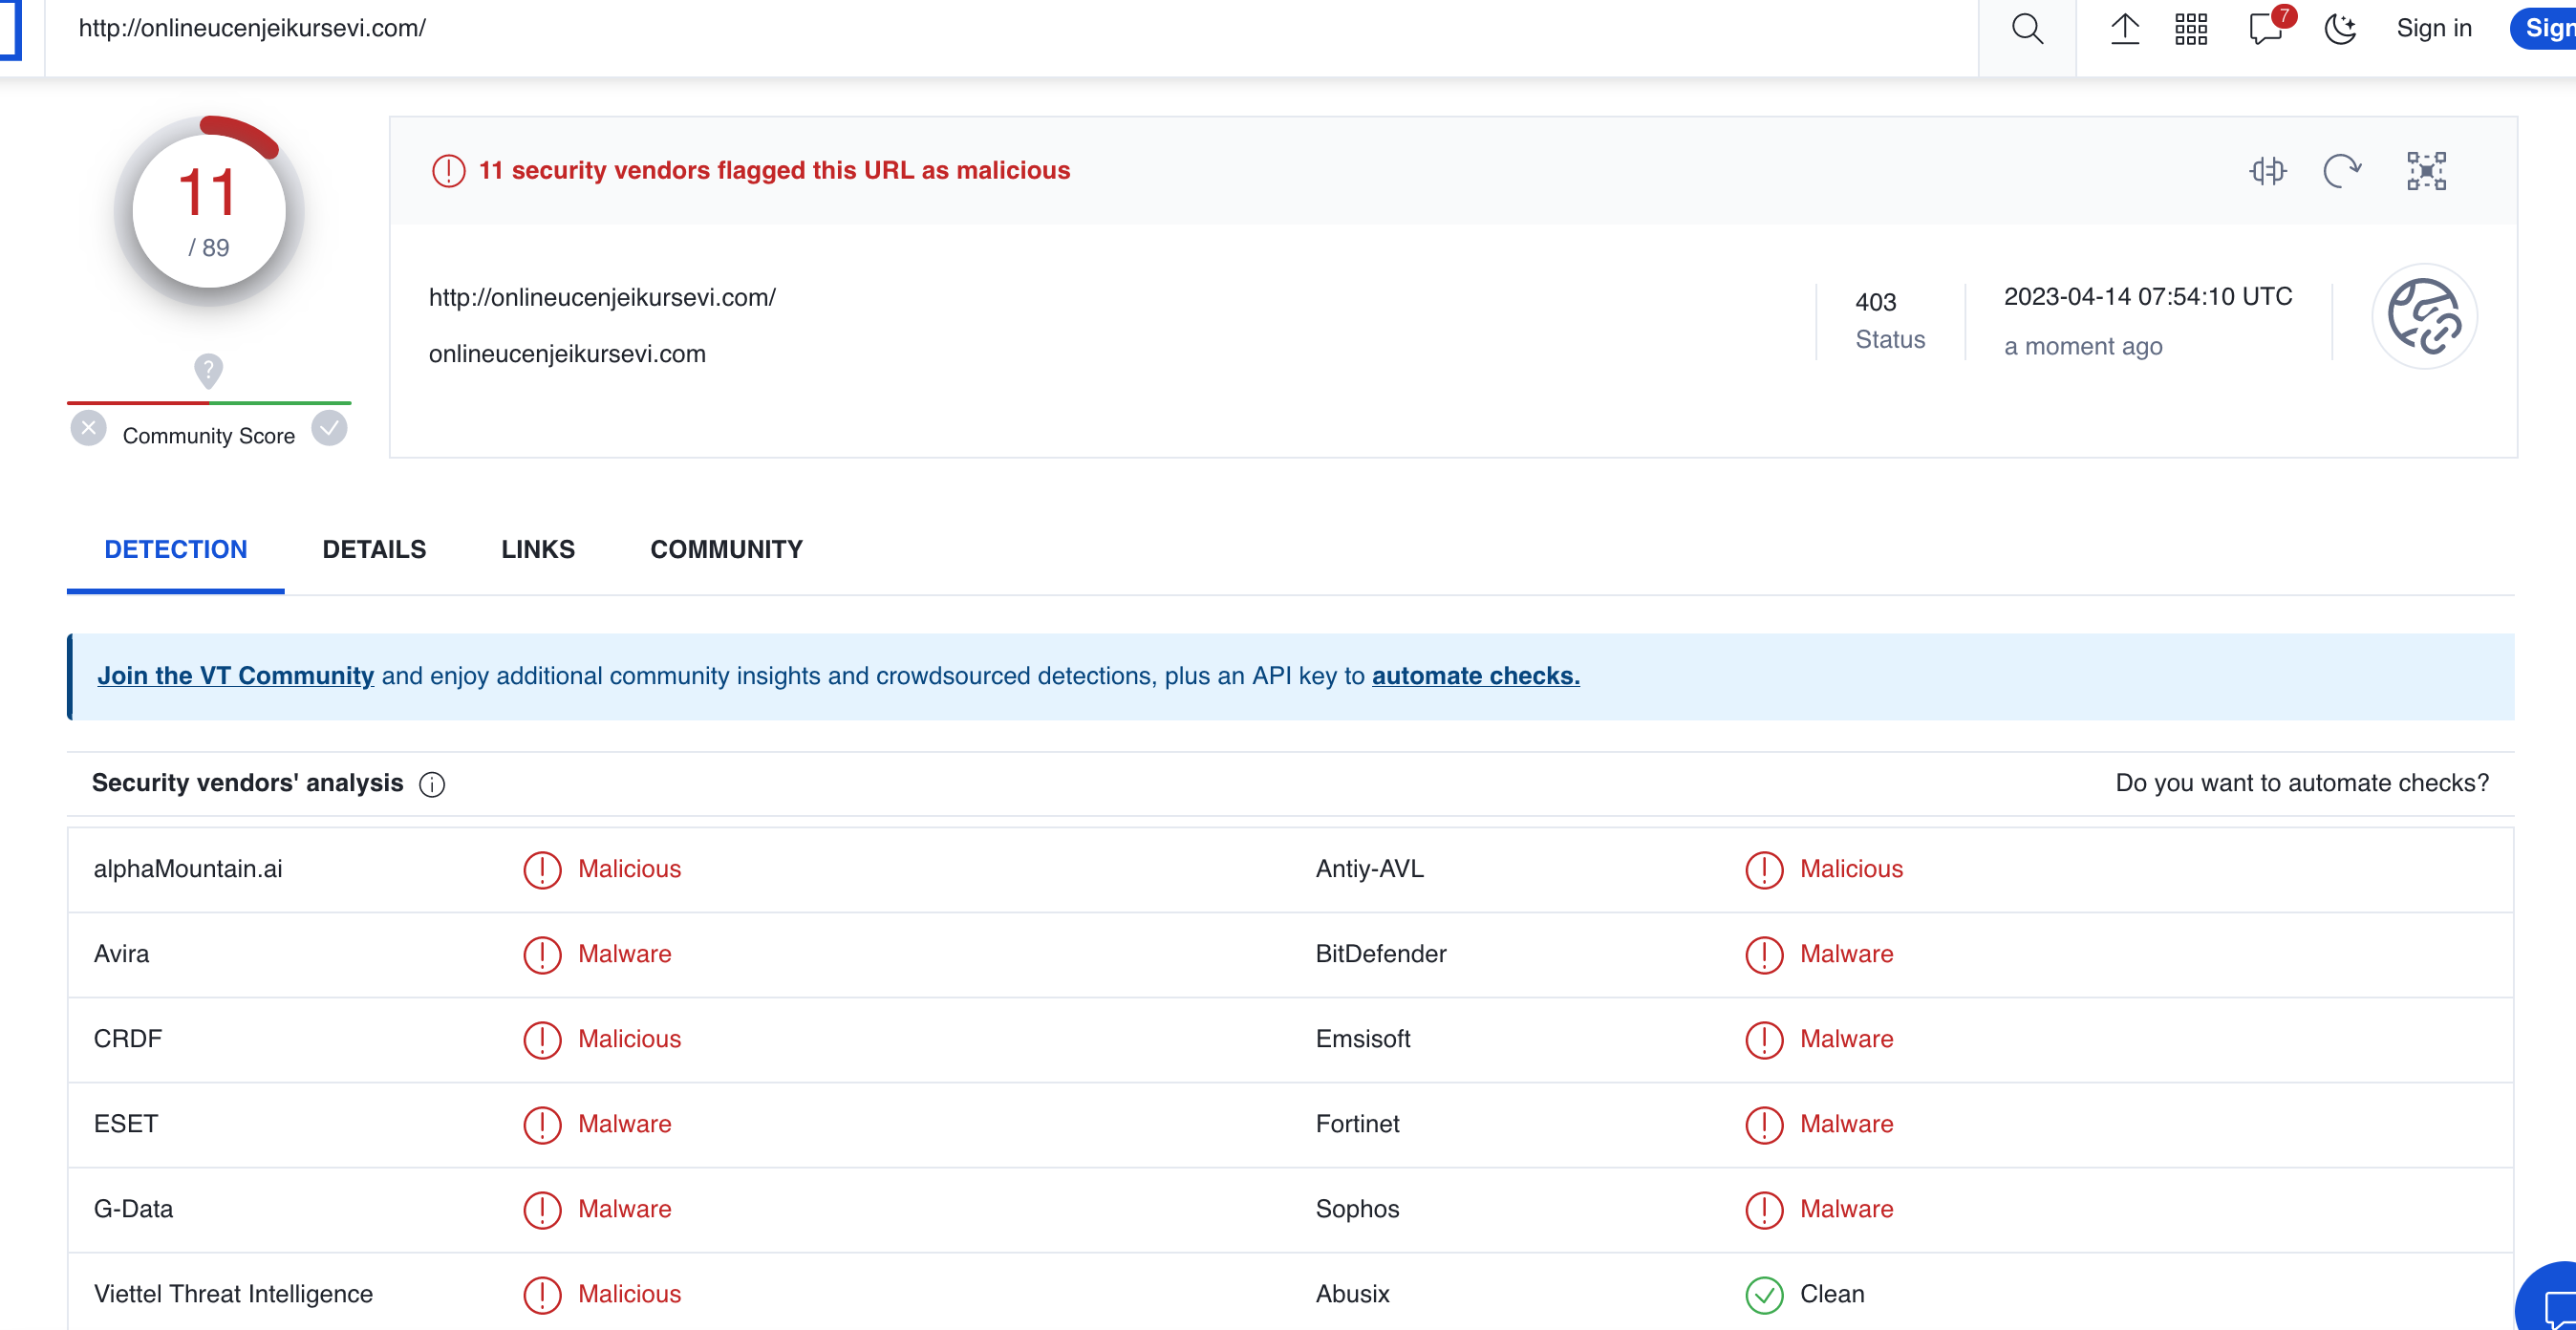Click the 'a moment ago' text
The image size is (2576, 1330).
coord(2083,346)
